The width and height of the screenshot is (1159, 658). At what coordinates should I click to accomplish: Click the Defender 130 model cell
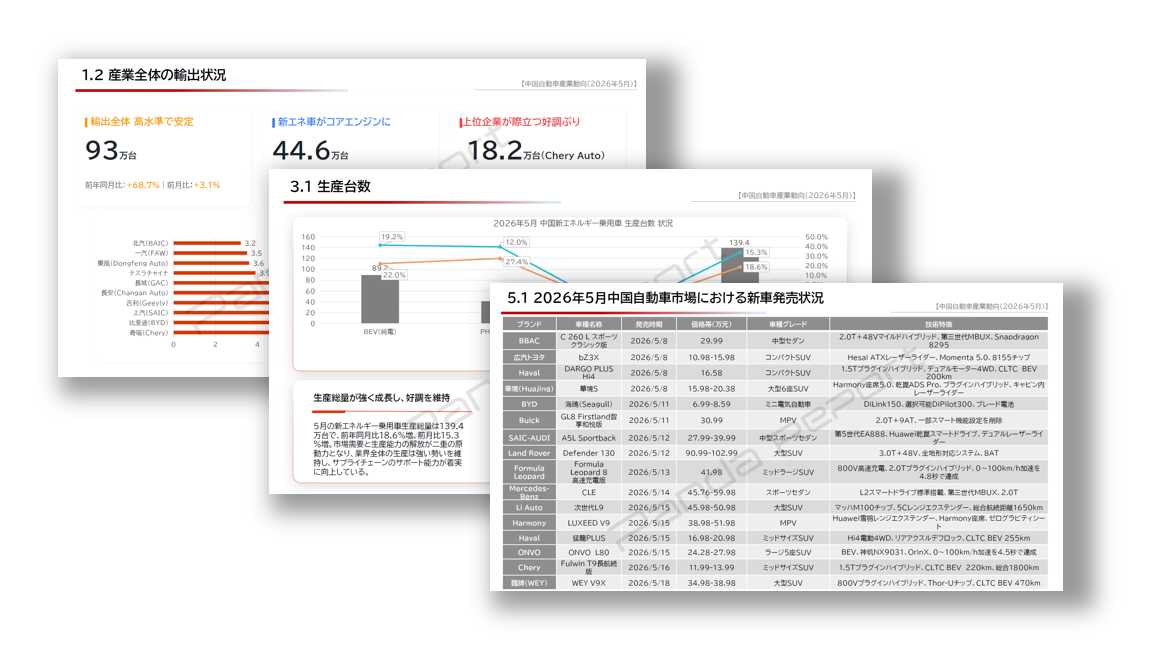tap(588, 453)
